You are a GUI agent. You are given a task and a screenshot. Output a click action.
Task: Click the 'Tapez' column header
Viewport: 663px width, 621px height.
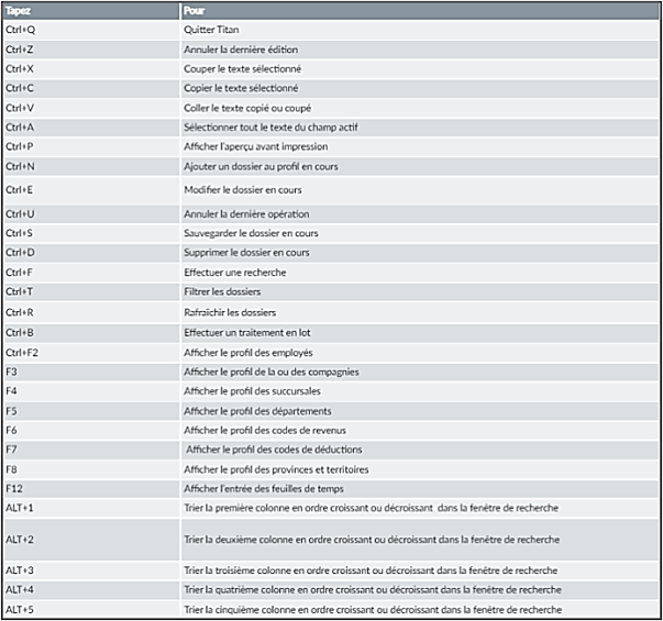[x=91, y=11]
